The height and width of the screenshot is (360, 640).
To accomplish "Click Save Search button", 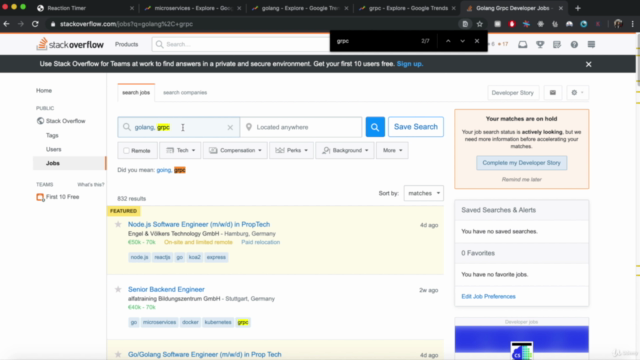I will click(416, 127).
